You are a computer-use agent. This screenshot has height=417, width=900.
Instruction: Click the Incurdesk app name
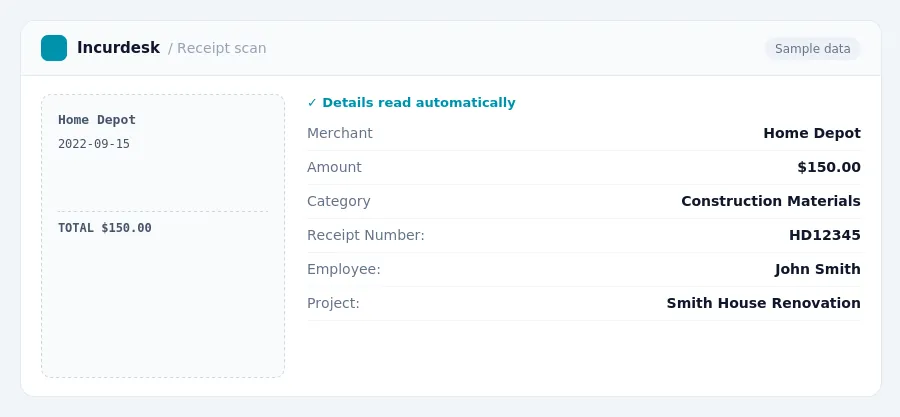pyautogui.click(x=118, y=48)
